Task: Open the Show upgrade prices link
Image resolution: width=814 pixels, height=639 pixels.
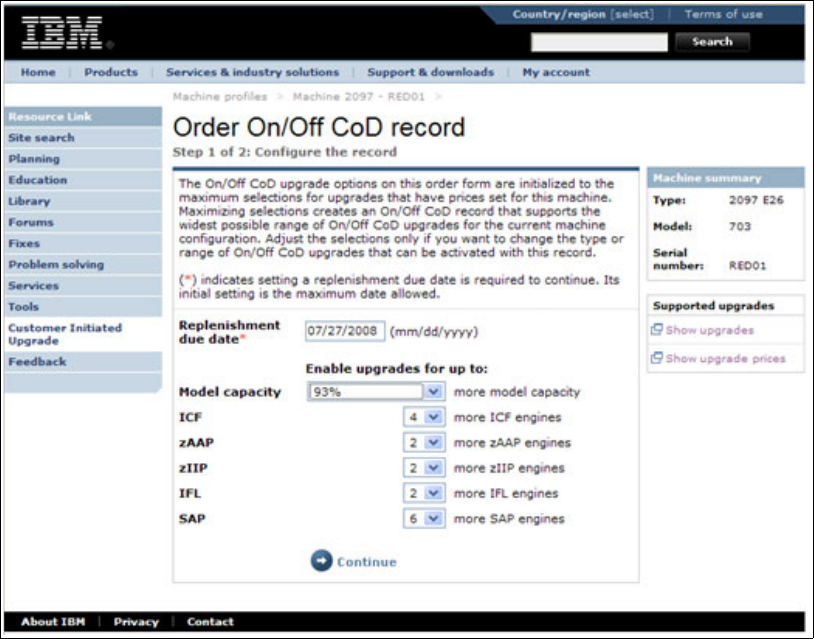Action: (725, 358)
